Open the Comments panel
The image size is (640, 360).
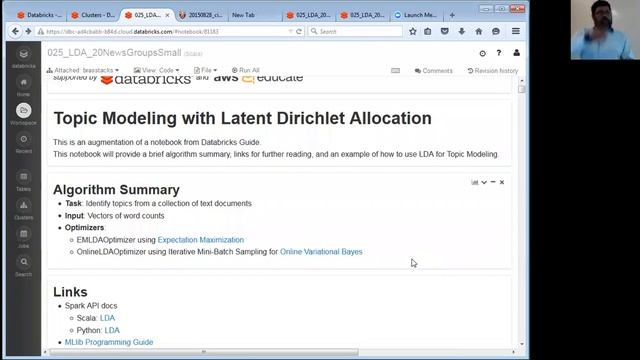(433, 71)
